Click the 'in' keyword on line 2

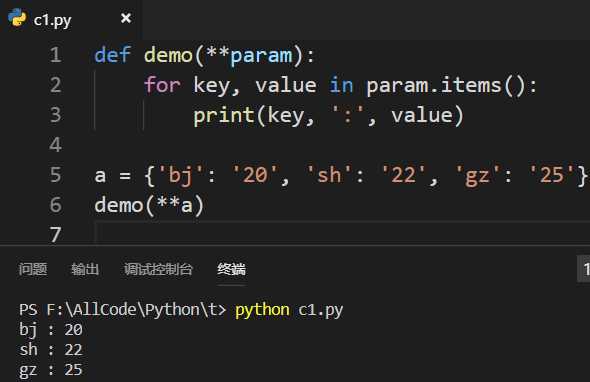[x=342, y=85]
